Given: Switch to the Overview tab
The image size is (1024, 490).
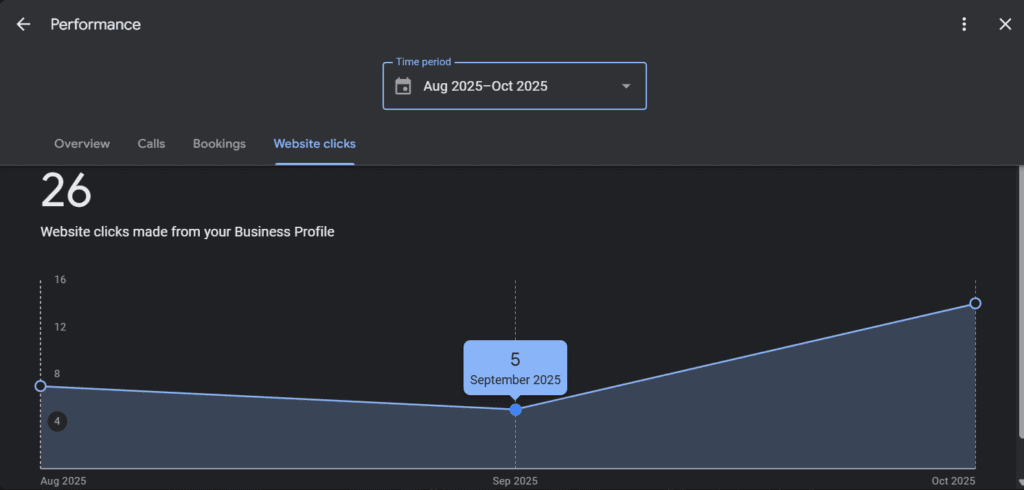Looking at the screenshot, I should [82, 144].
